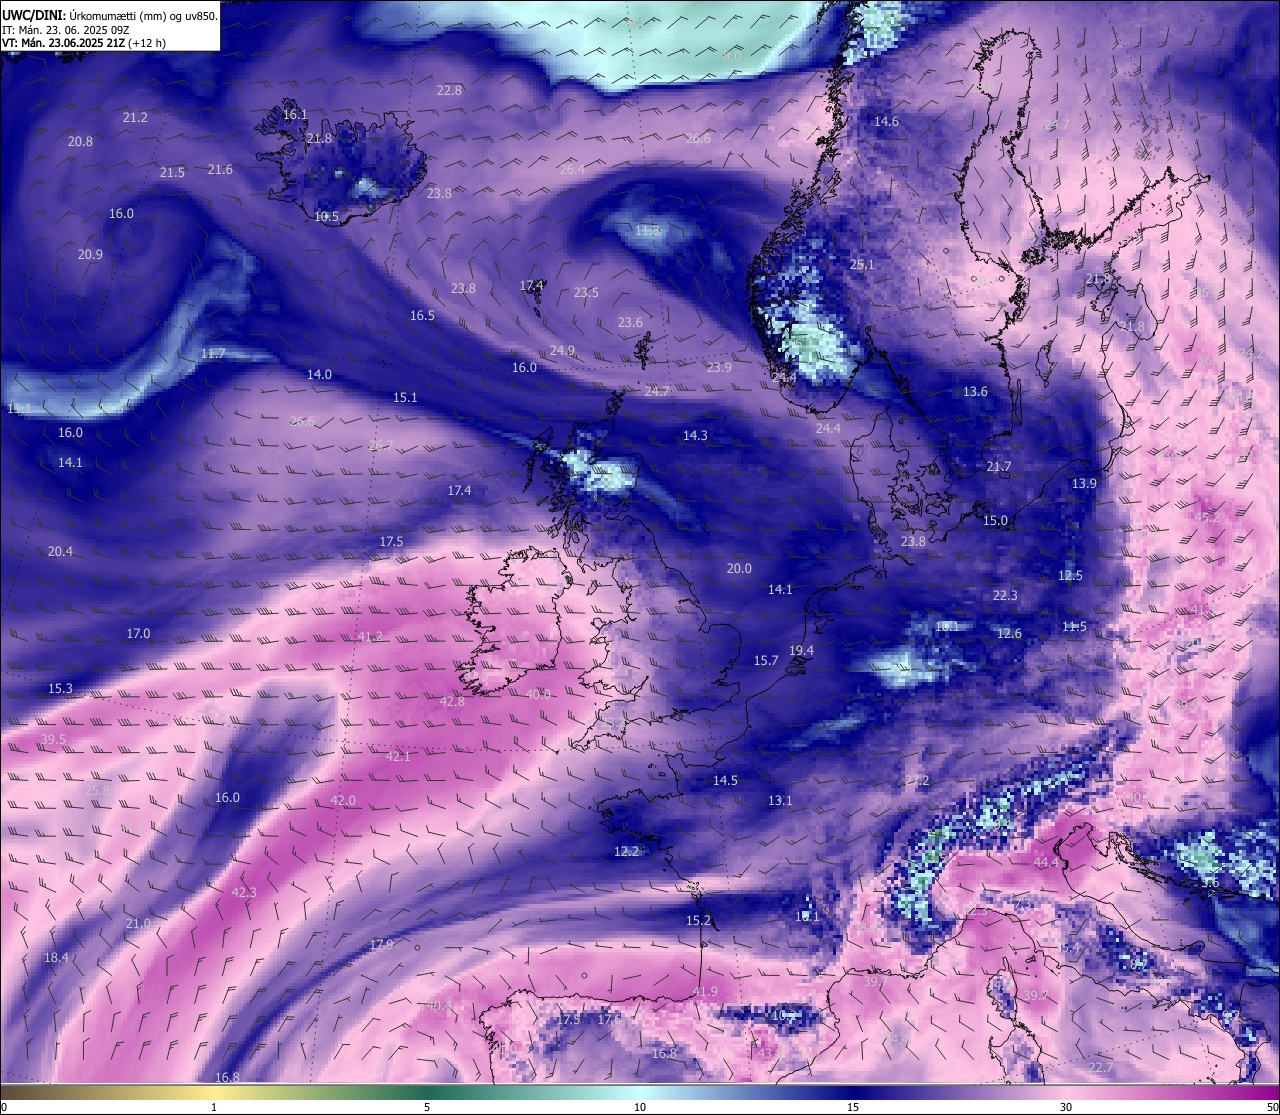1280x1115 pixels.
Task: Click the '21.5' map value
Action: click(x=172, y=173)
